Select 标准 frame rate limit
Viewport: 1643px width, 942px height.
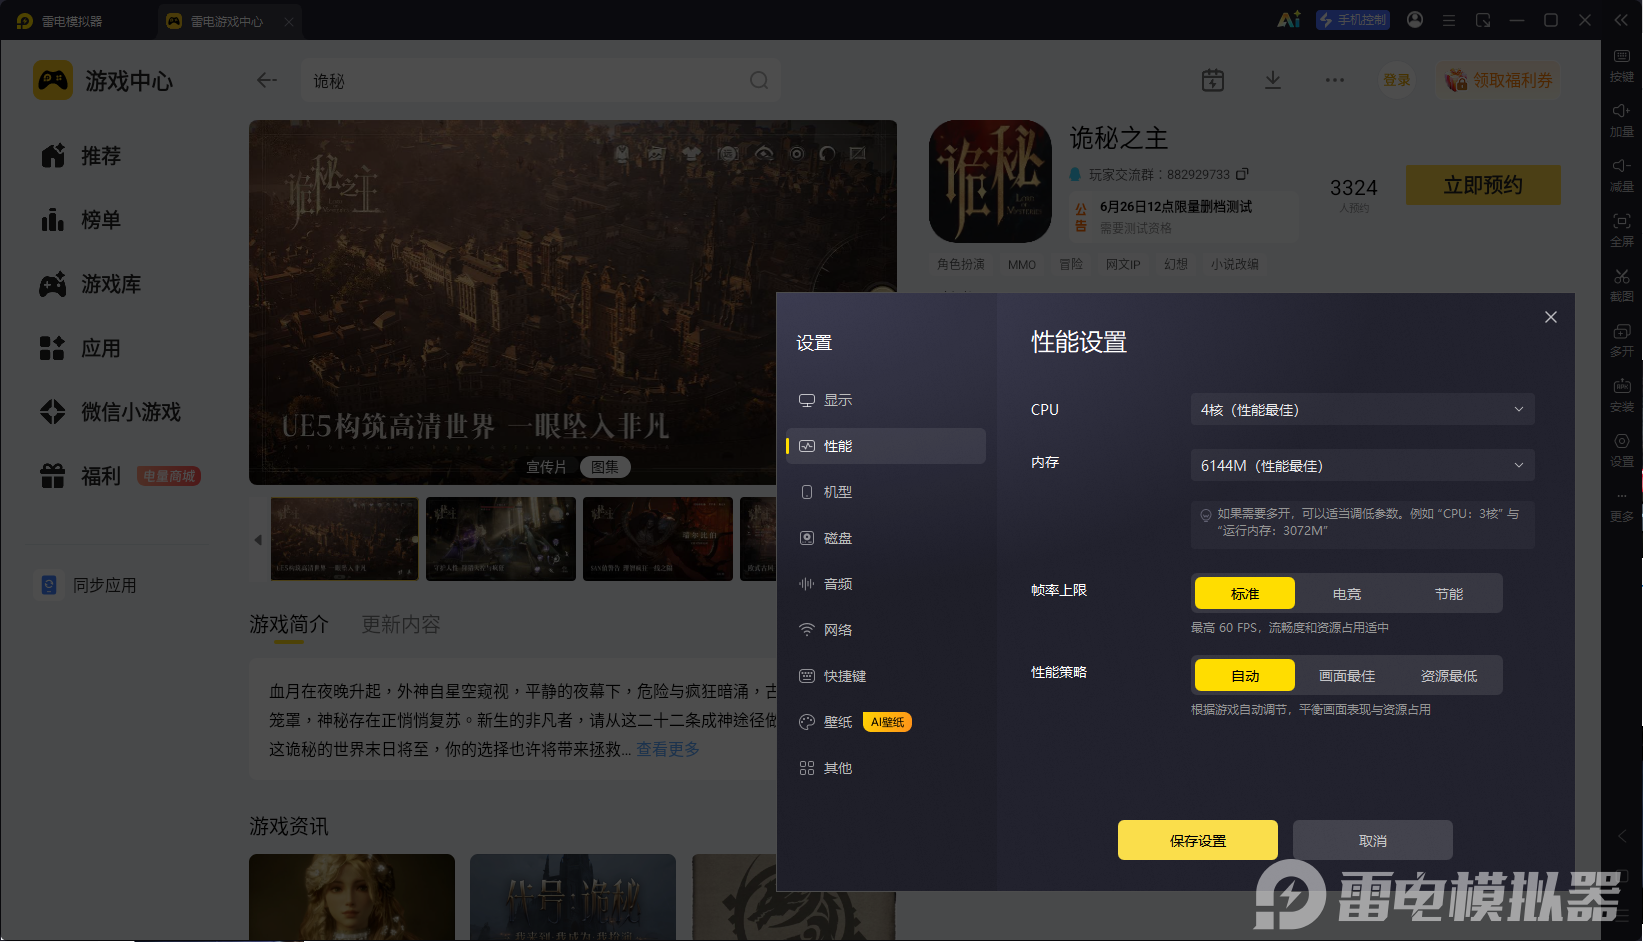[1245, 594]
